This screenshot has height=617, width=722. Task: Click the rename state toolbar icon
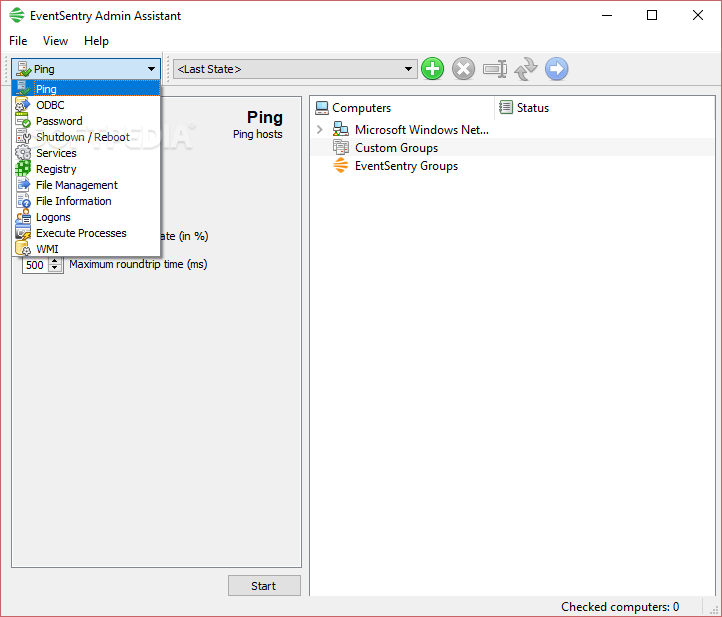coord(495,69)
